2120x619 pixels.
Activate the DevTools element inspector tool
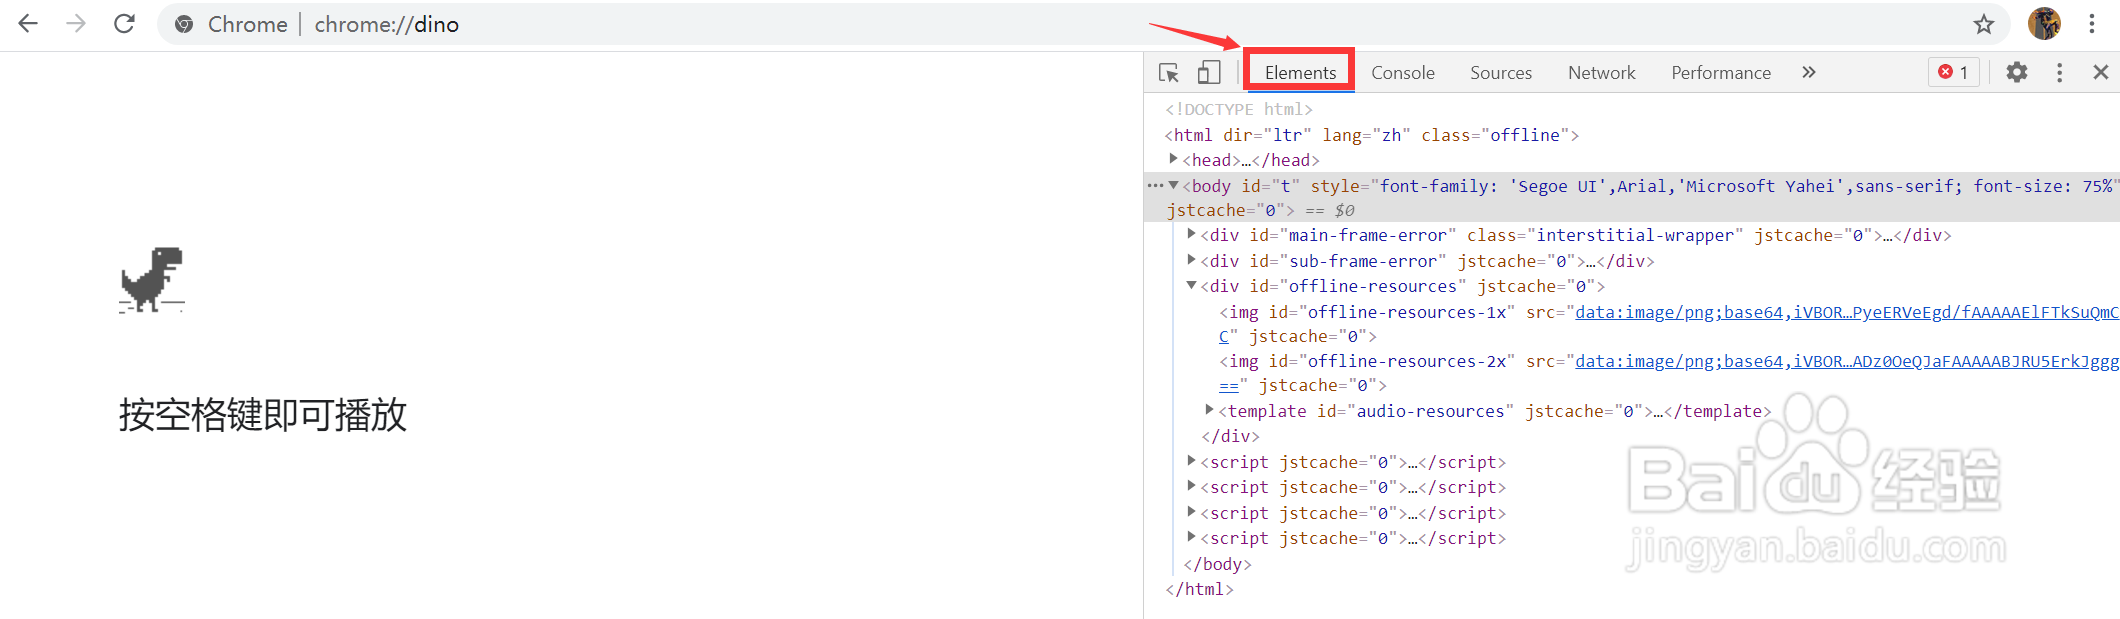pyautogui.click(x=1169, y=73)
